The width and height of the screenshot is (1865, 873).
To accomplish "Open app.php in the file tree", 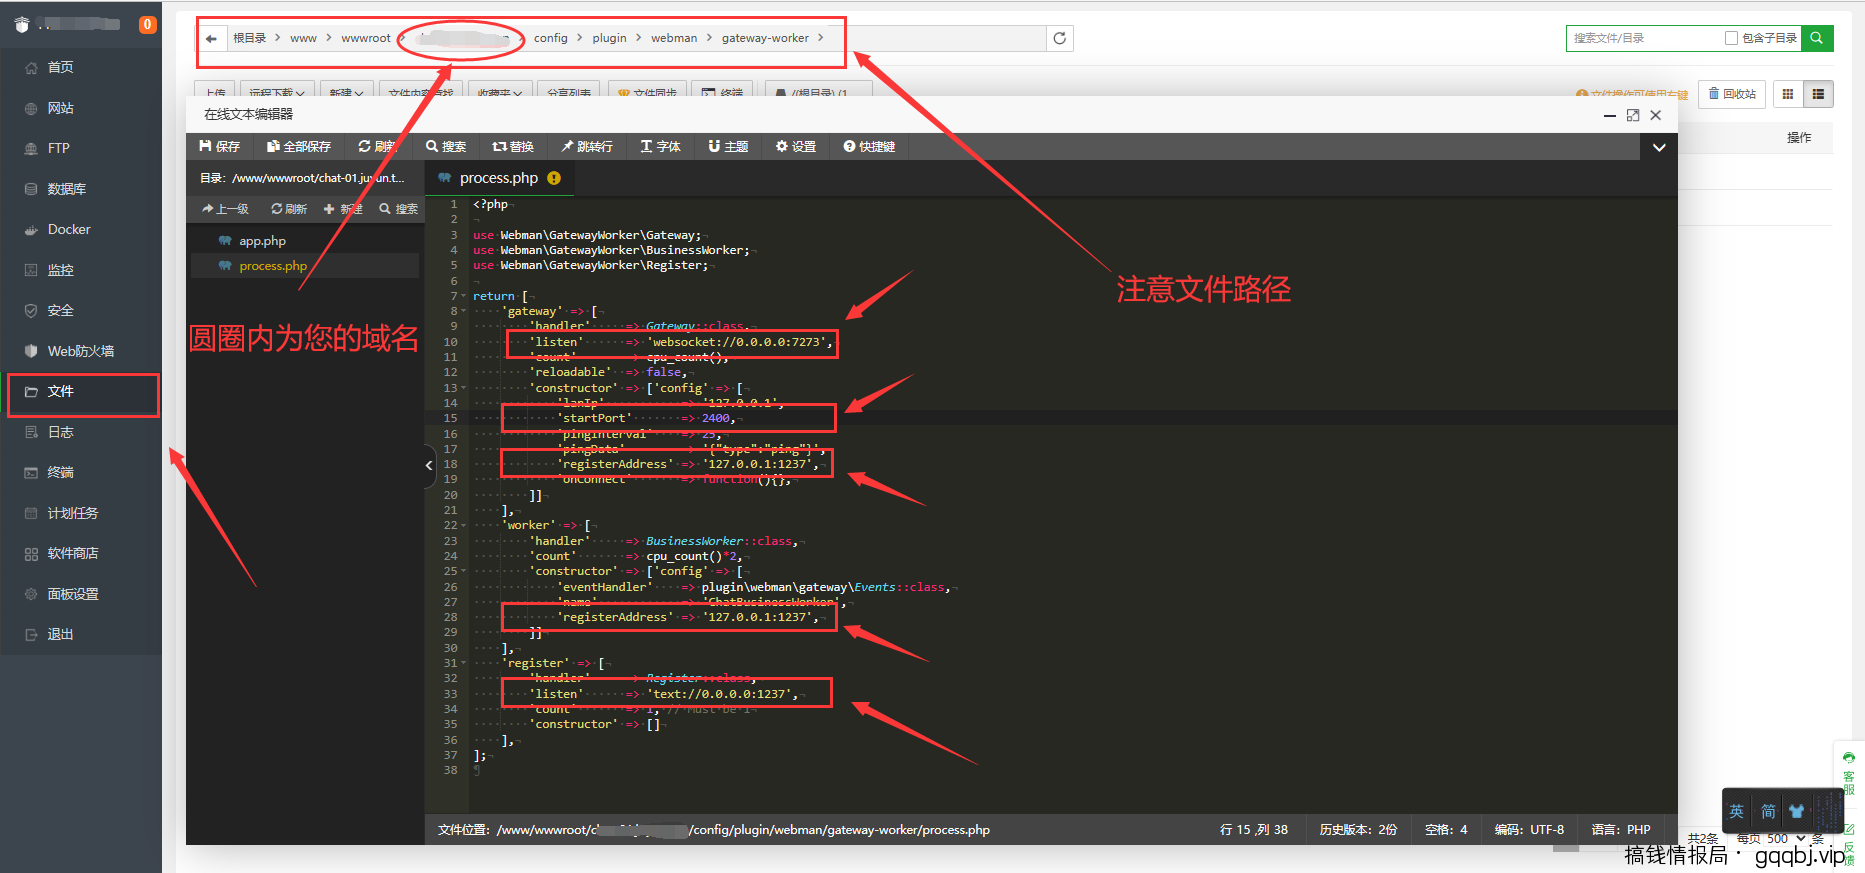I will [x=262, y=241].
